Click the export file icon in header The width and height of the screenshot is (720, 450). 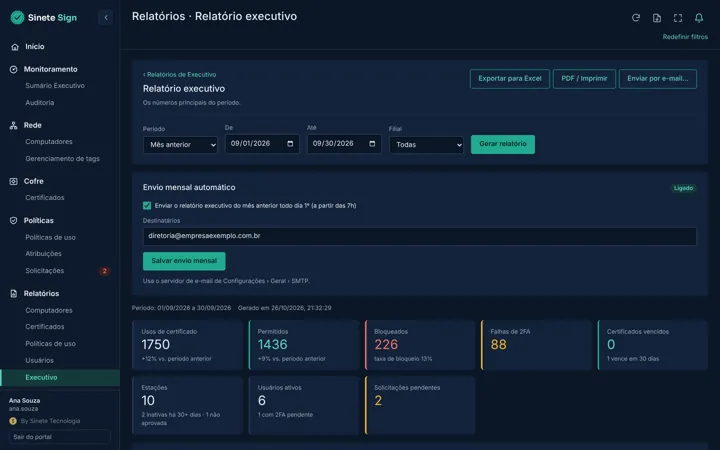(657, 18)
